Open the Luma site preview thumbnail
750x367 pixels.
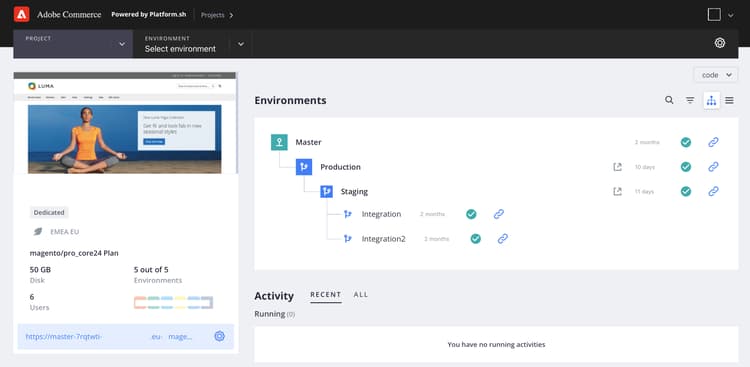click(125, 123)
